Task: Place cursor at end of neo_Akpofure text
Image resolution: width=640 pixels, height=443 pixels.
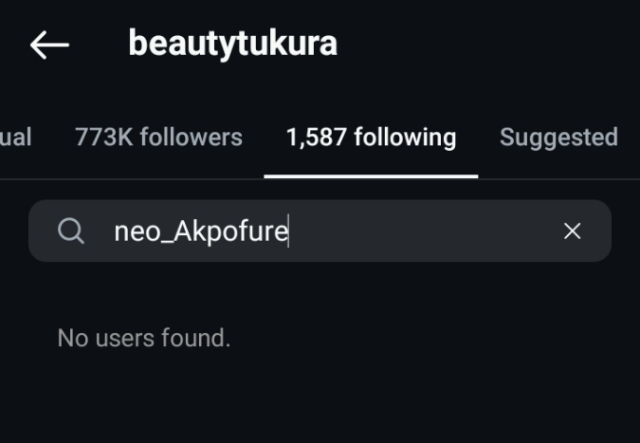Action: click(288, 232)
